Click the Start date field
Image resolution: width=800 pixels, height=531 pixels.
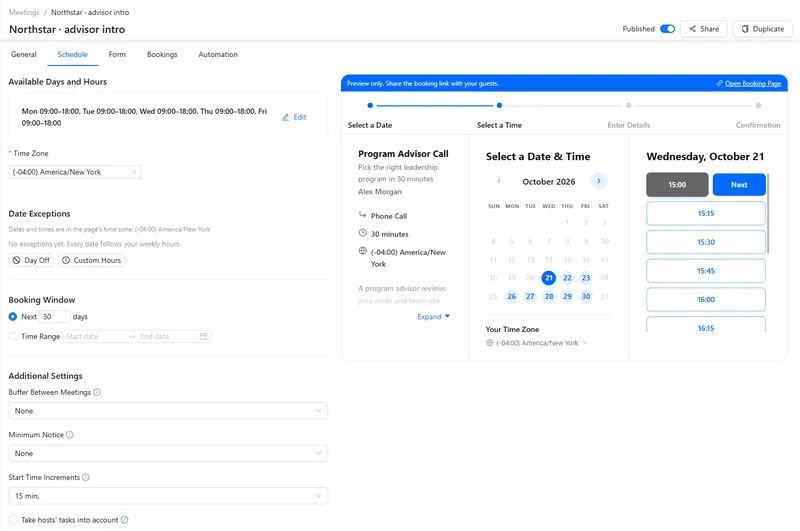94,336
